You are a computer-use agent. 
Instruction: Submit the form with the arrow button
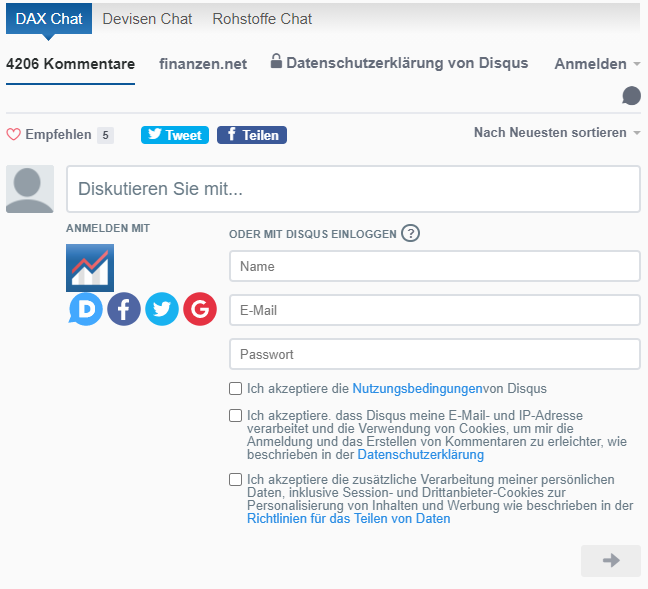tap(610, 561)
